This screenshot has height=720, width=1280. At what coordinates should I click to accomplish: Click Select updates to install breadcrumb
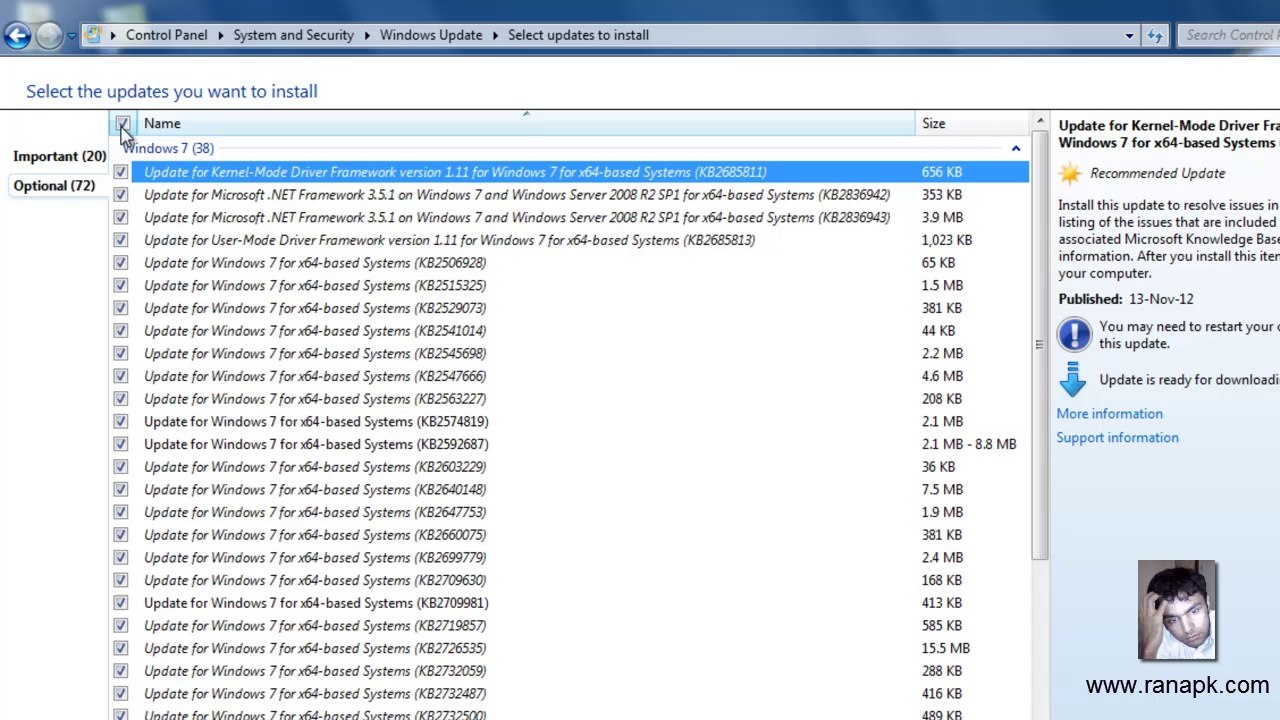point(578,35)
